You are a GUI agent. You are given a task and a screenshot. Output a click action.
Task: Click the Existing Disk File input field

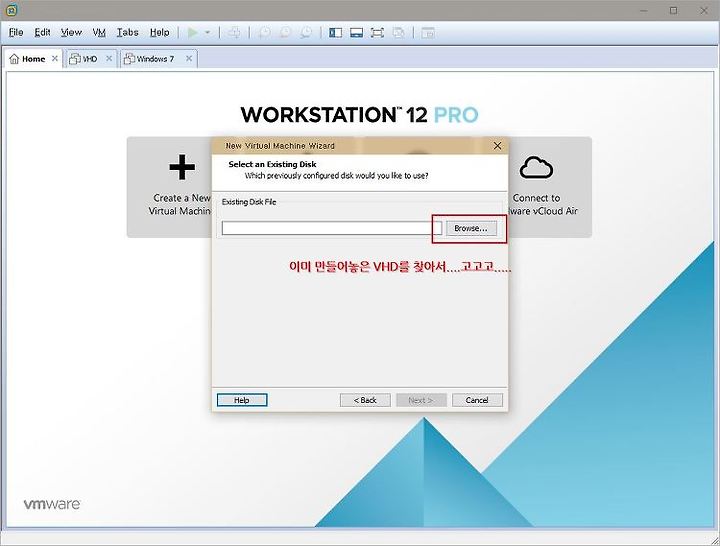(332, 228)
